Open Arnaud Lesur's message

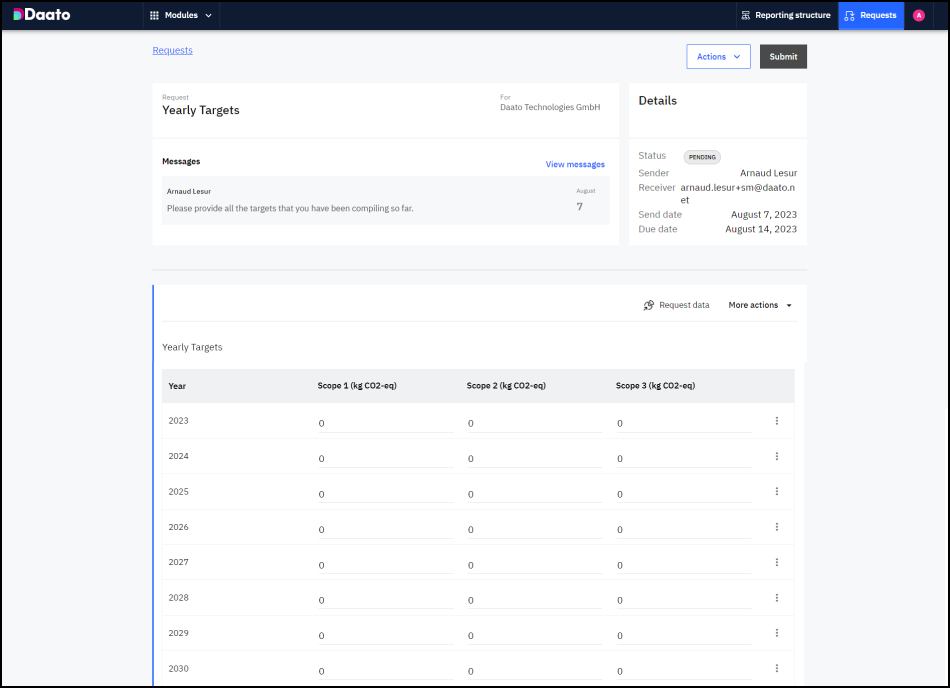385,200
